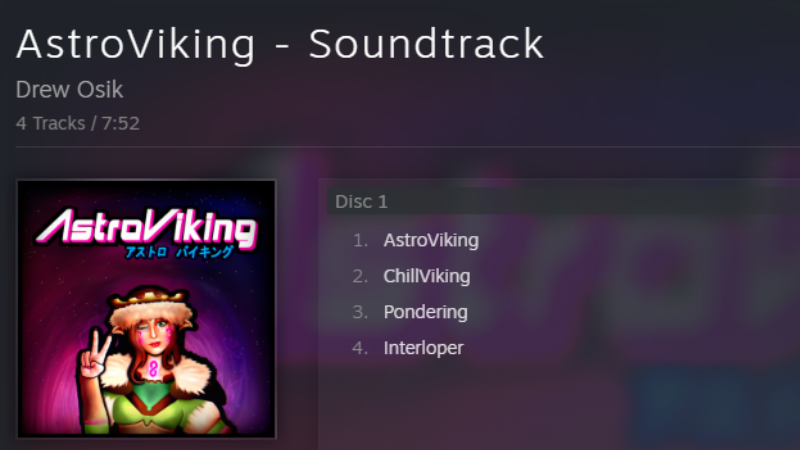Click the track number 2 label
Image resolution: width=800 pixels, height=450 pixels.
(x=360, y=276)
